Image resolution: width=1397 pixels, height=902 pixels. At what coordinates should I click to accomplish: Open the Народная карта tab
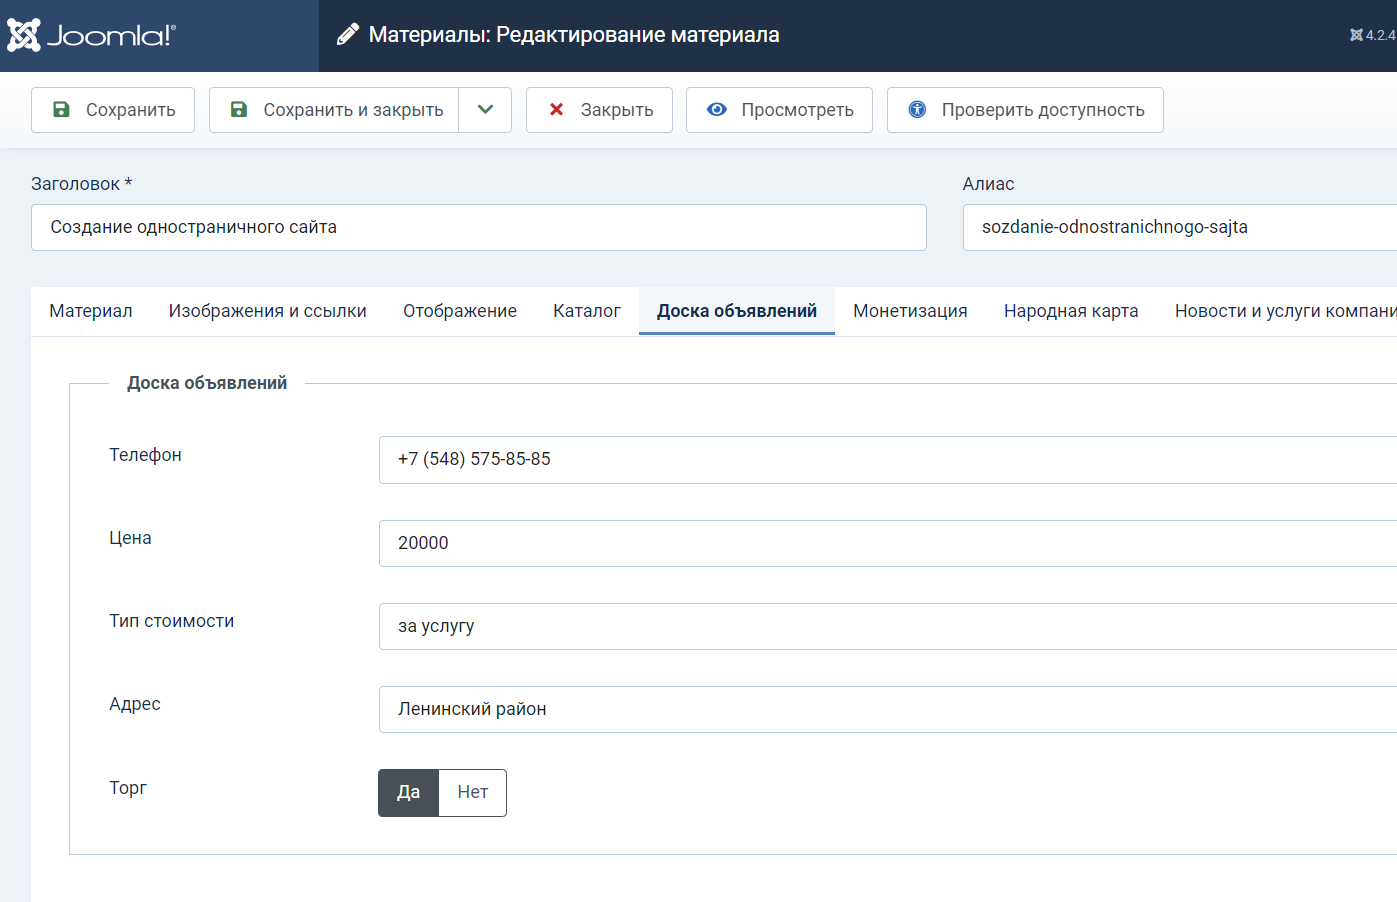1071,311
